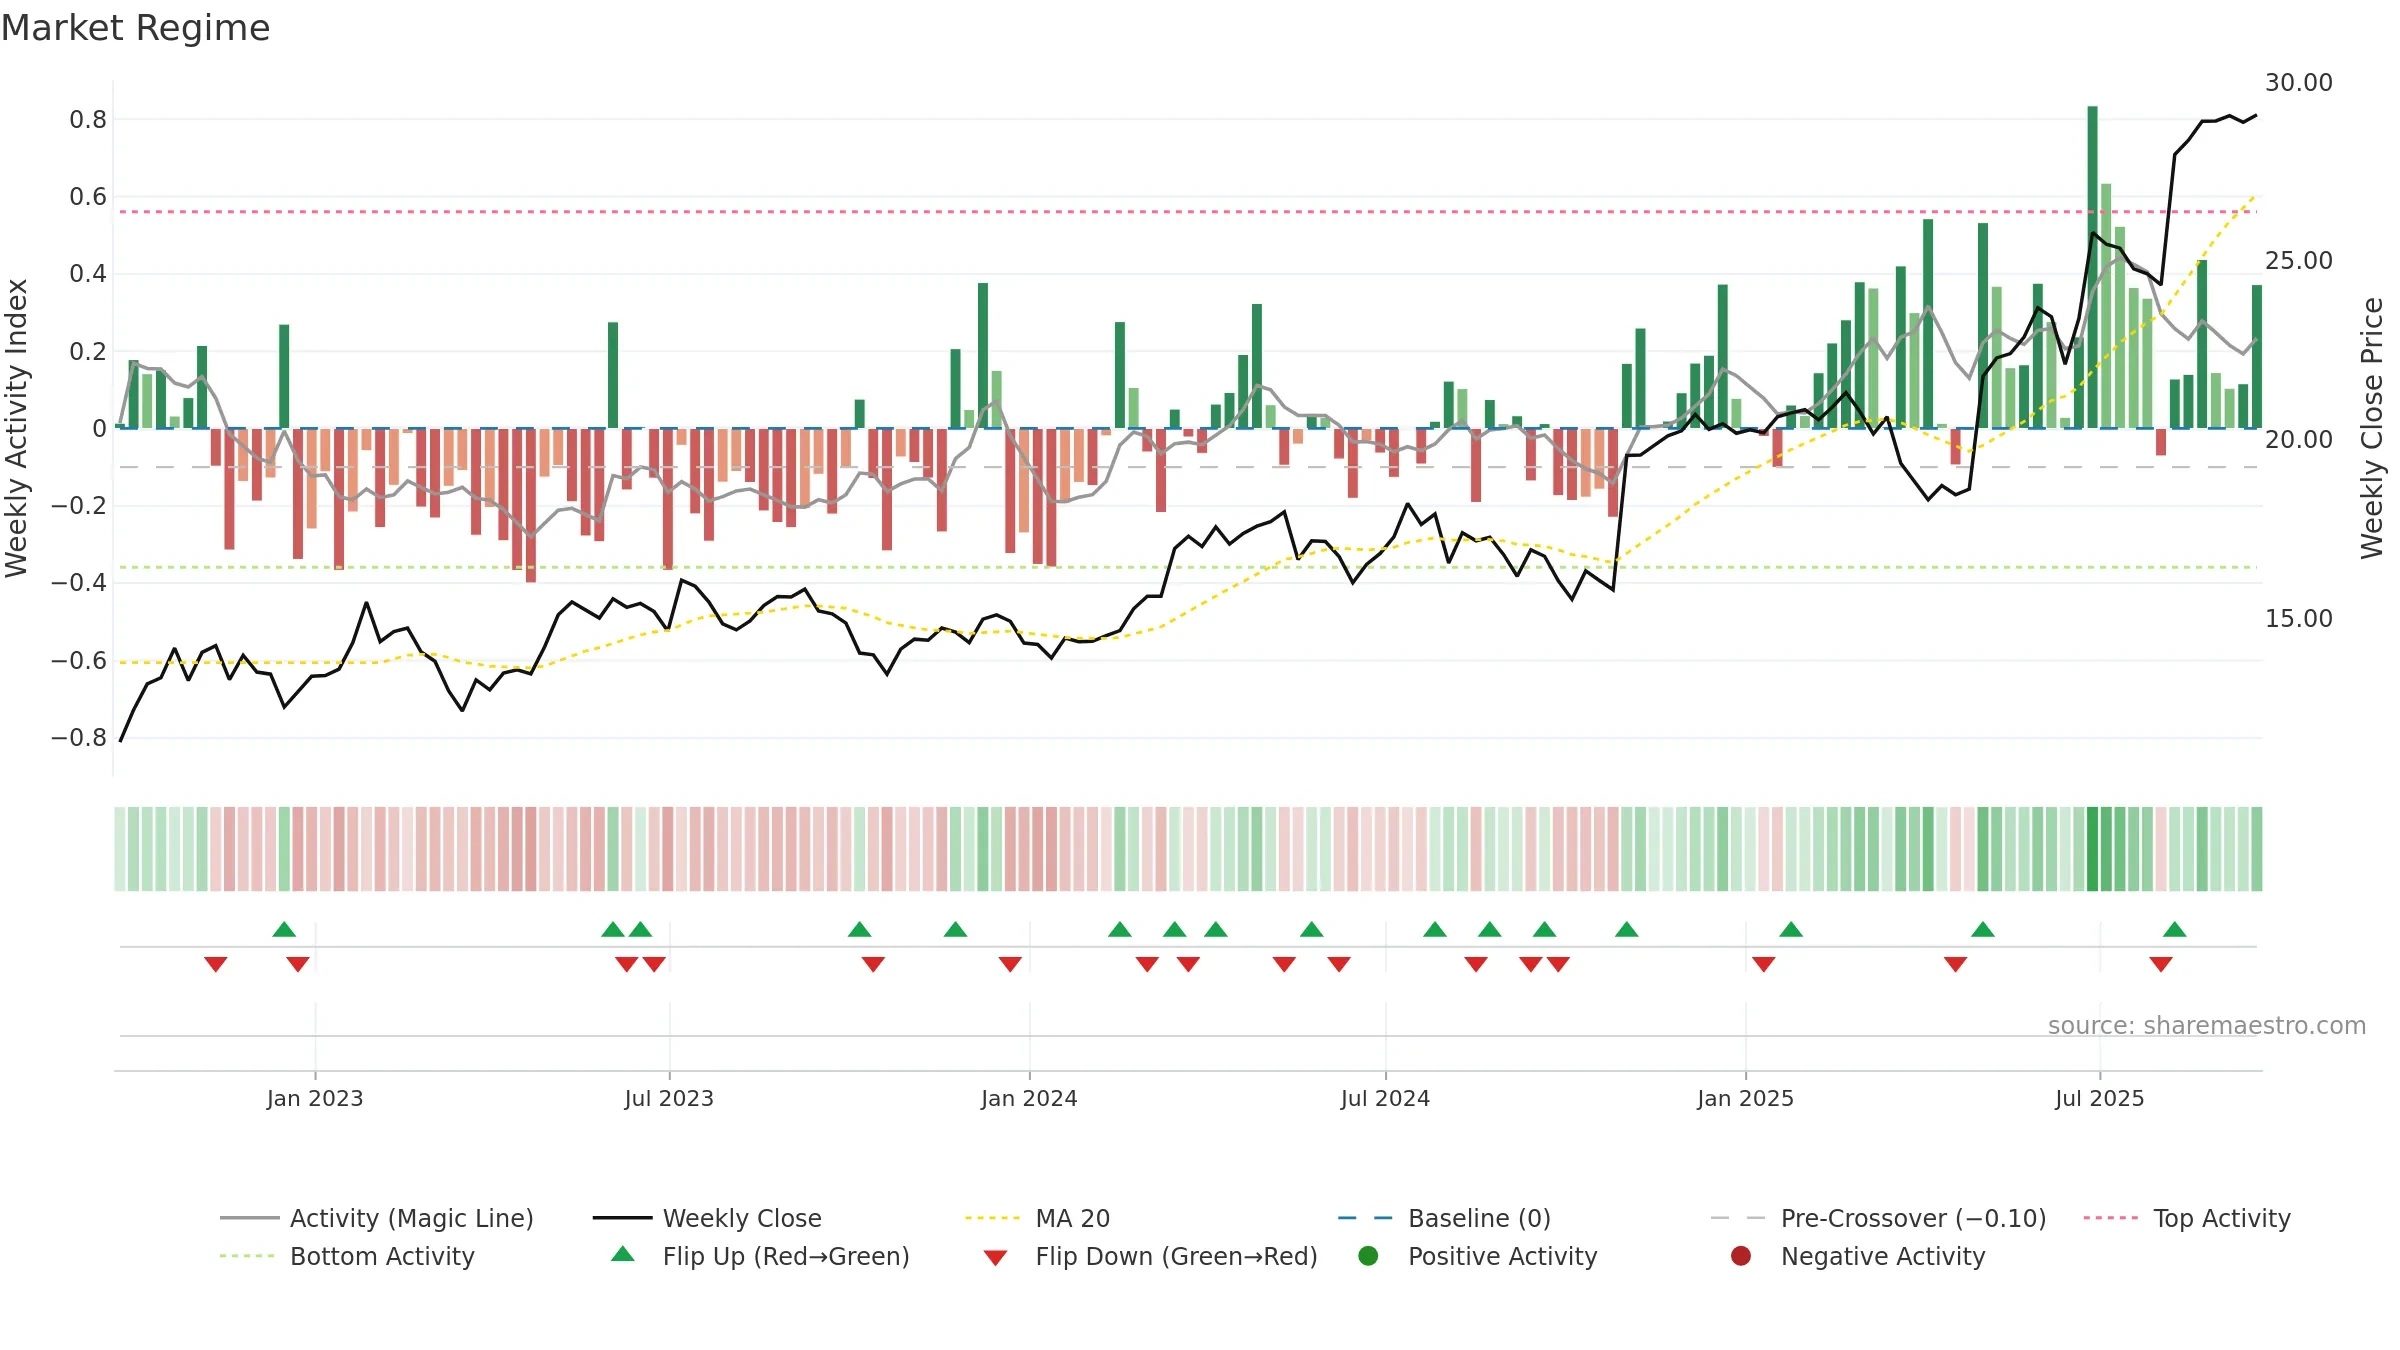Click the last flip-up triangle after Jul 2025
This screenshot has height=1350, width=2400.
2175,930
